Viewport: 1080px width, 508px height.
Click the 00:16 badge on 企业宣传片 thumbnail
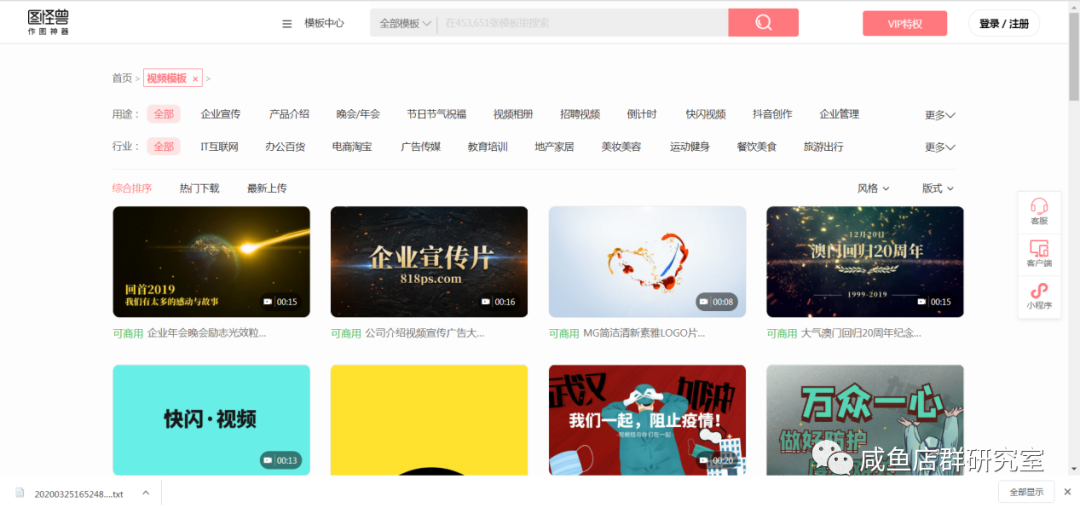497,301
